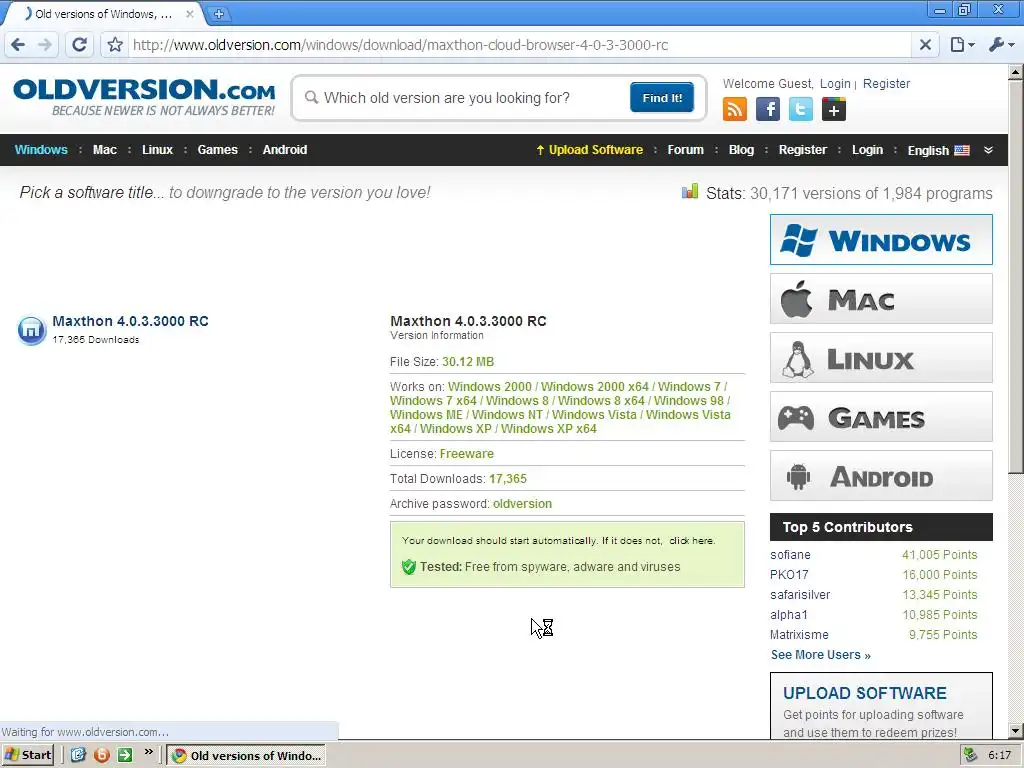Open the browser page menu icon
Viewport: 1024px width, 768px height.
pos(962,44)
